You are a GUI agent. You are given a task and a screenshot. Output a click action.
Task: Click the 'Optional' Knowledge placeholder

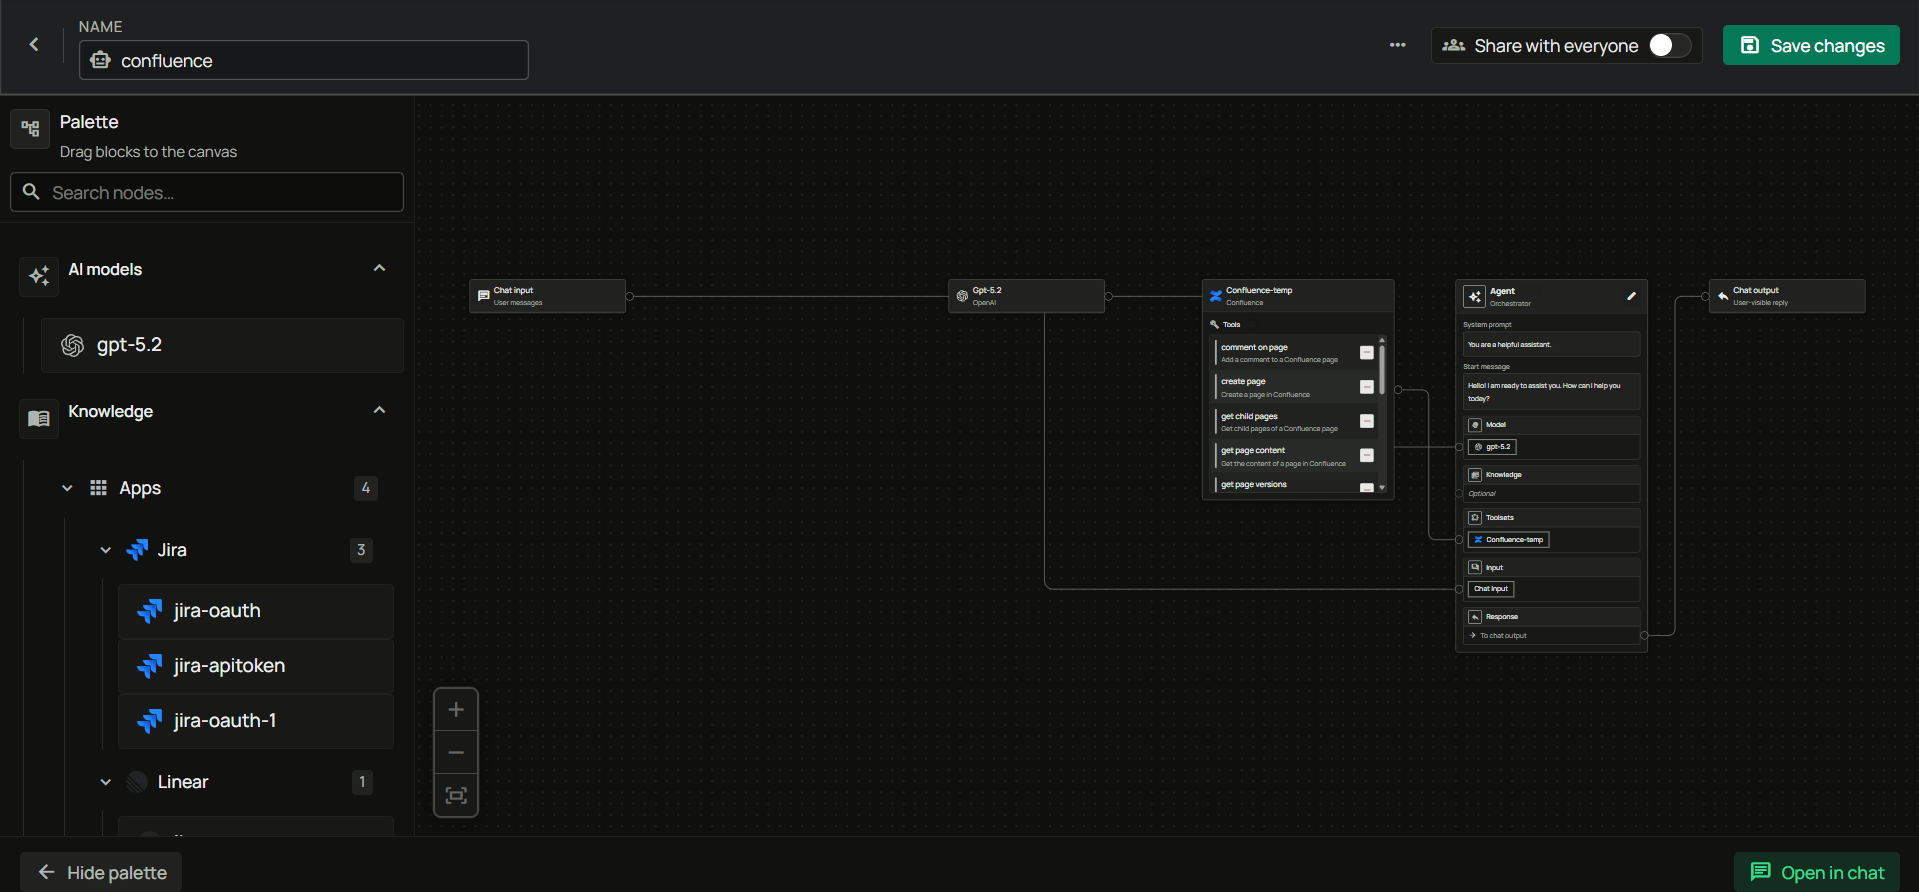[x=1482, y=494]
